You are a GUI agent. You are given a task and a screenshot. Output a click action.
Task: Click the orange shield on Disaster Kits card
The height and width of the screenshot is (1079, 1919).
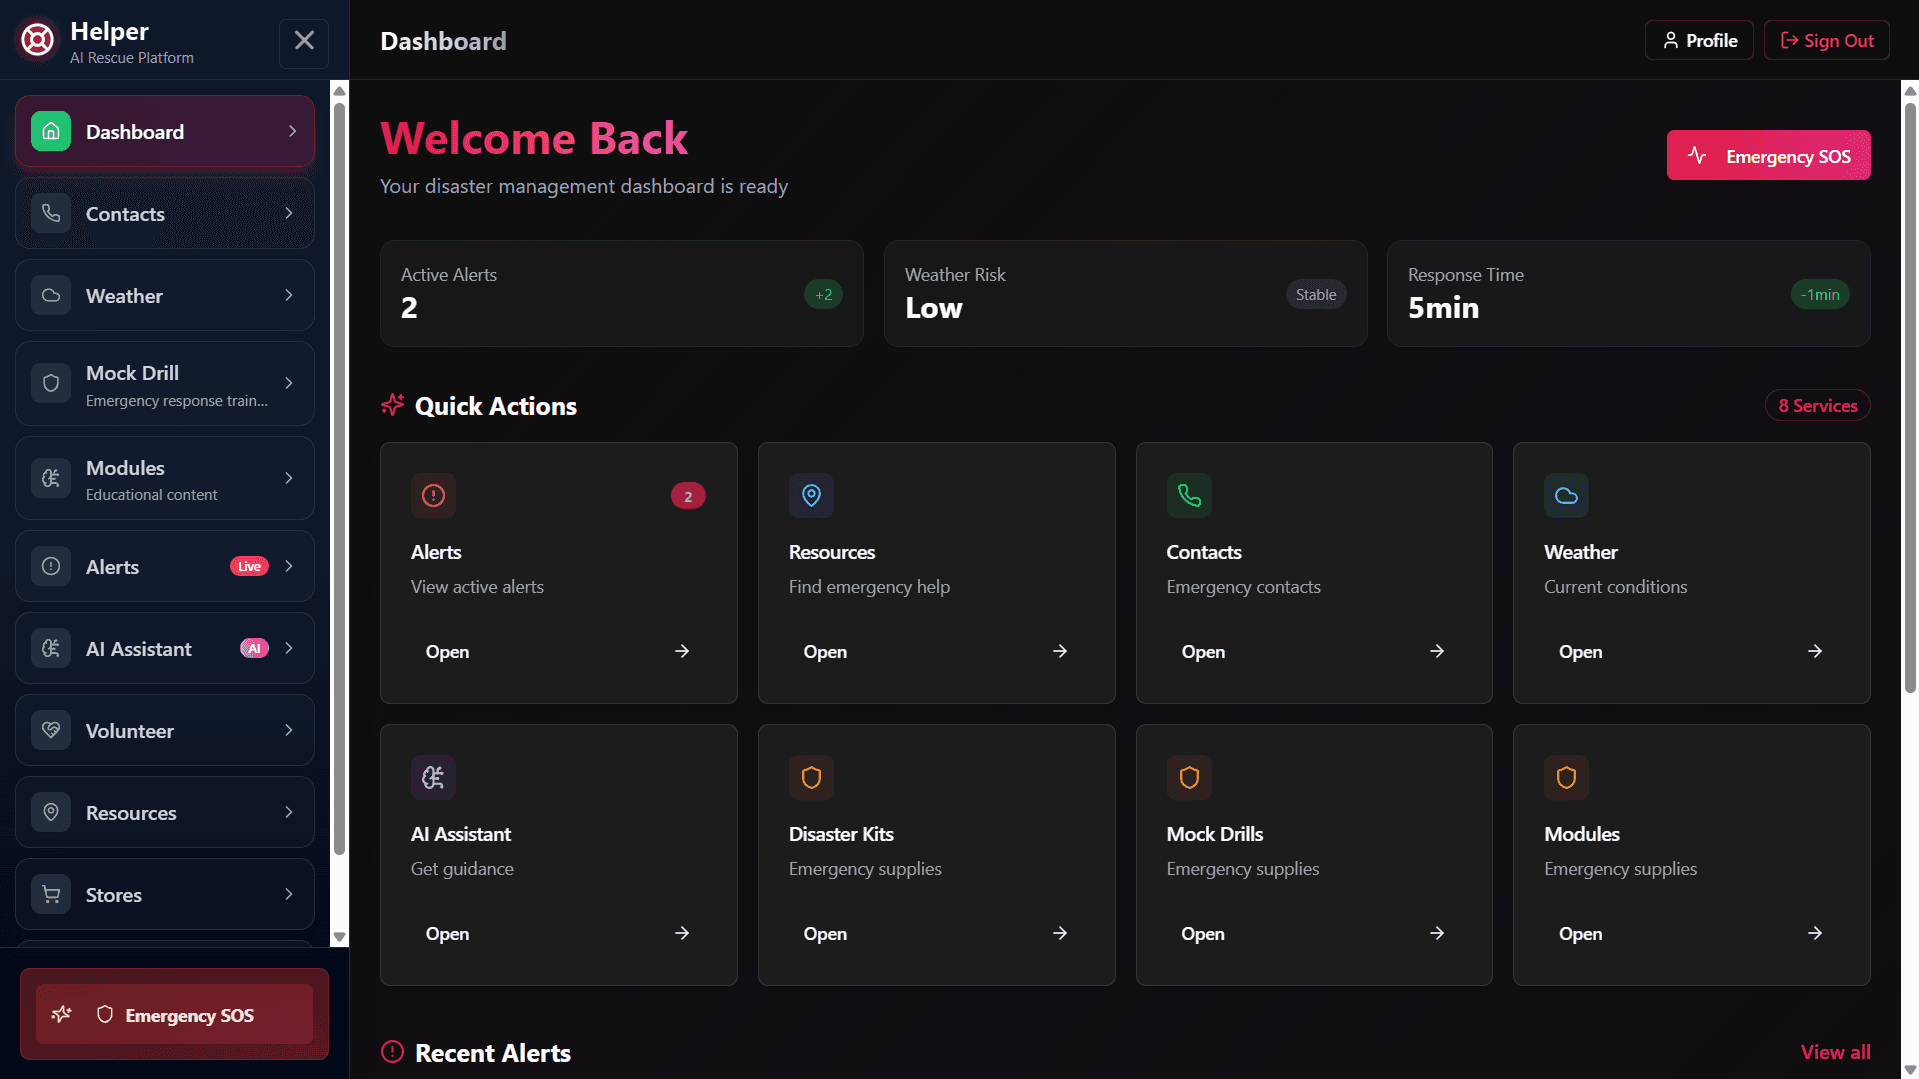(811, 777)
